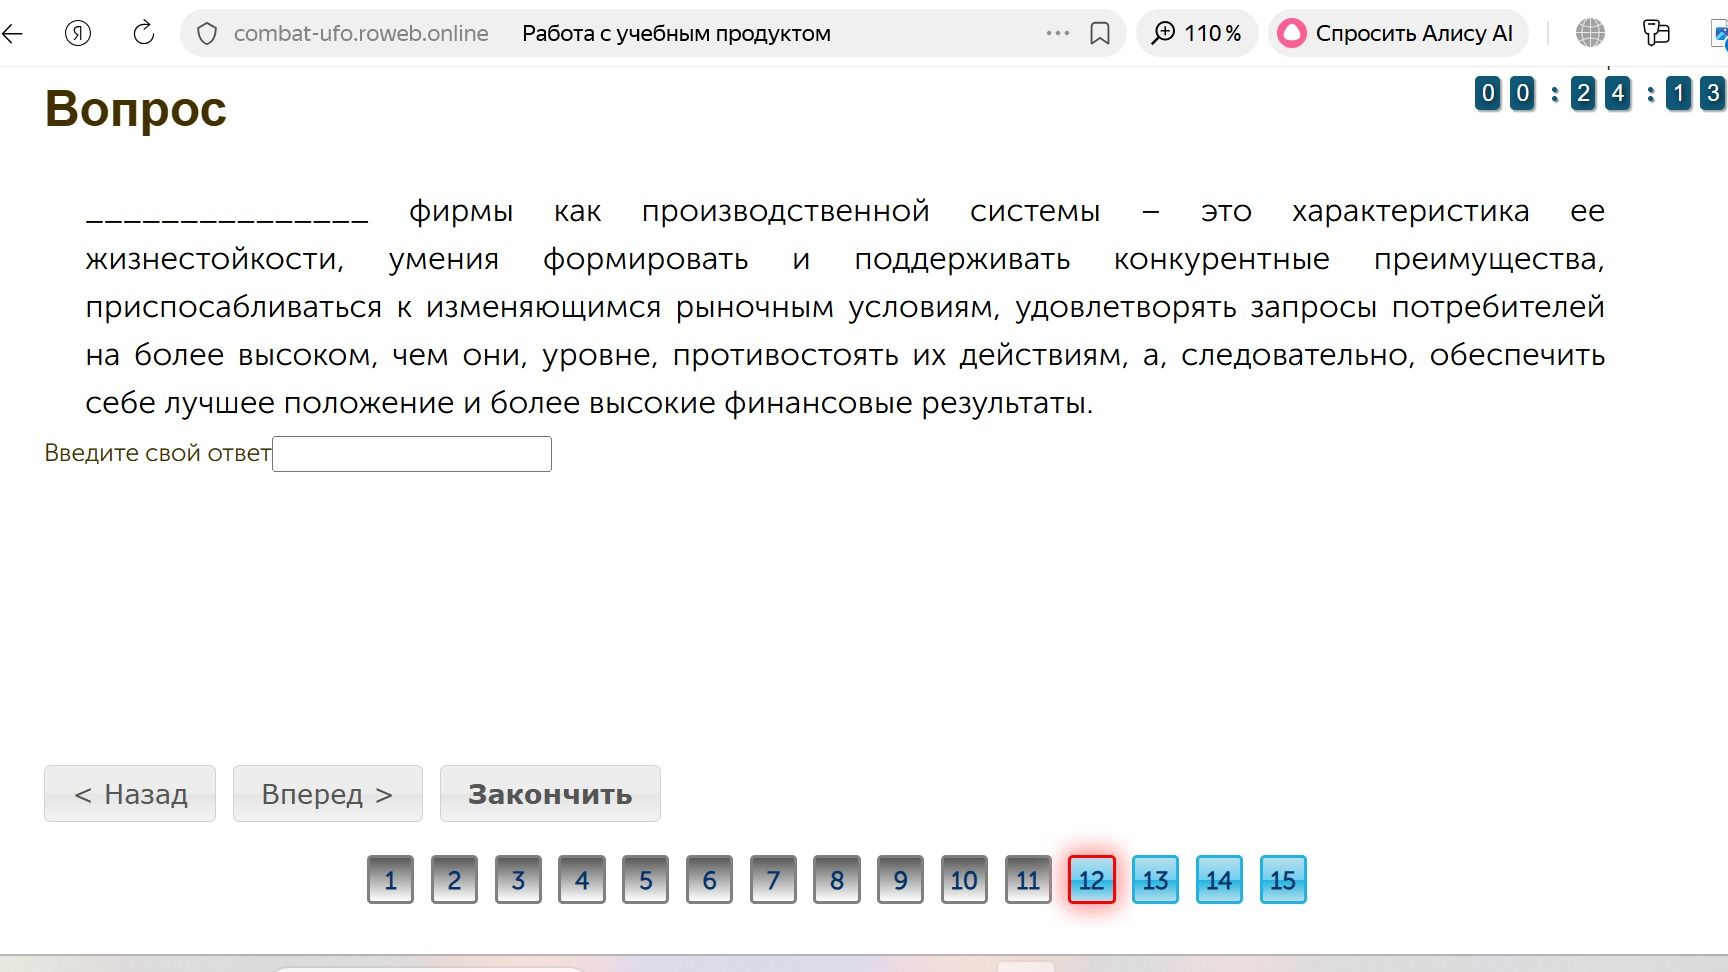Click the browser back arrow icon
Viewport: 1728px width, 972px height.
pos(12,33)
